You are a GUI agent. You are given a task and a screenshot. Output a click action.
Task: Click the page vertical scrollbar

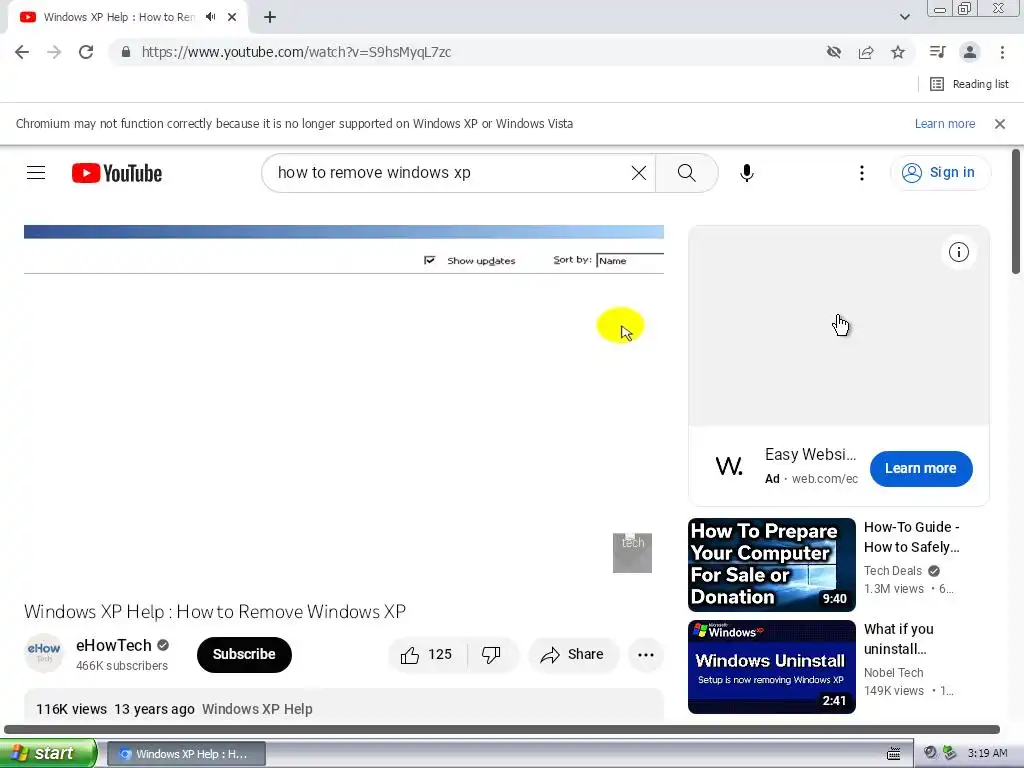[1016, 212]
